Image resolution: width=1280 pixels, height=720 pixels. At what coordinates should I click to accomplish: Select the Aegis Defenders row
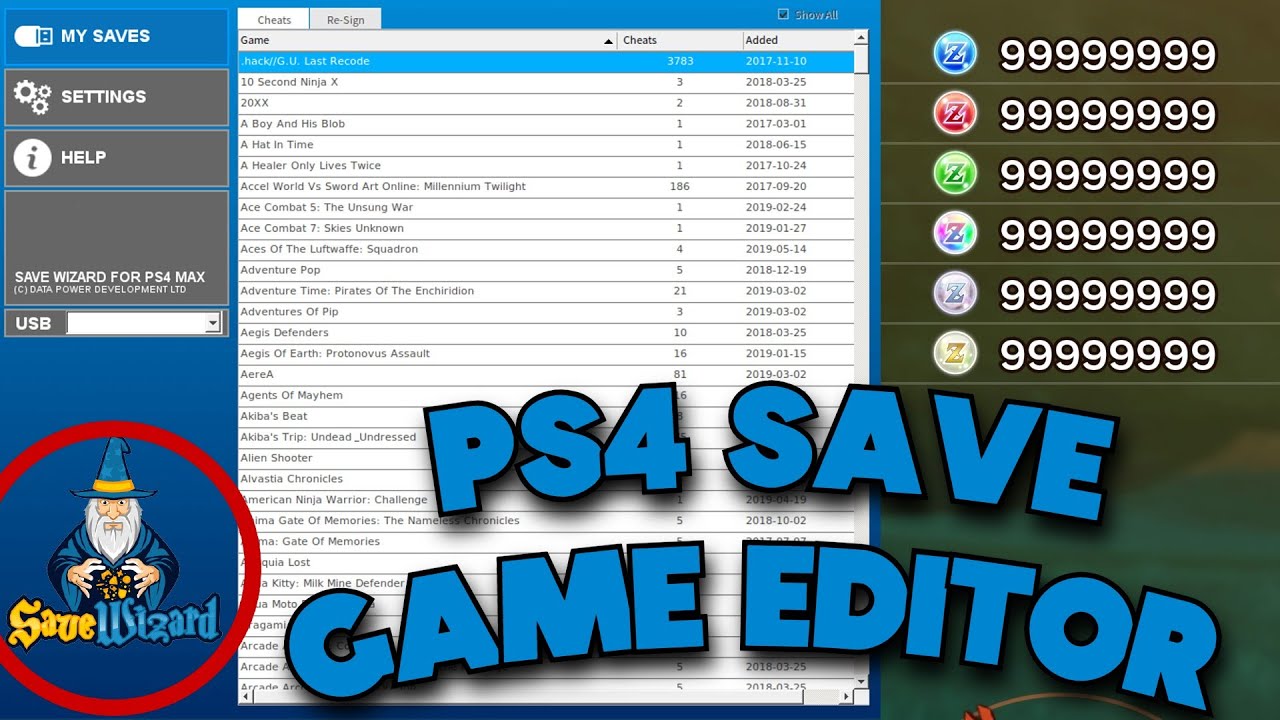coord(546,333)
